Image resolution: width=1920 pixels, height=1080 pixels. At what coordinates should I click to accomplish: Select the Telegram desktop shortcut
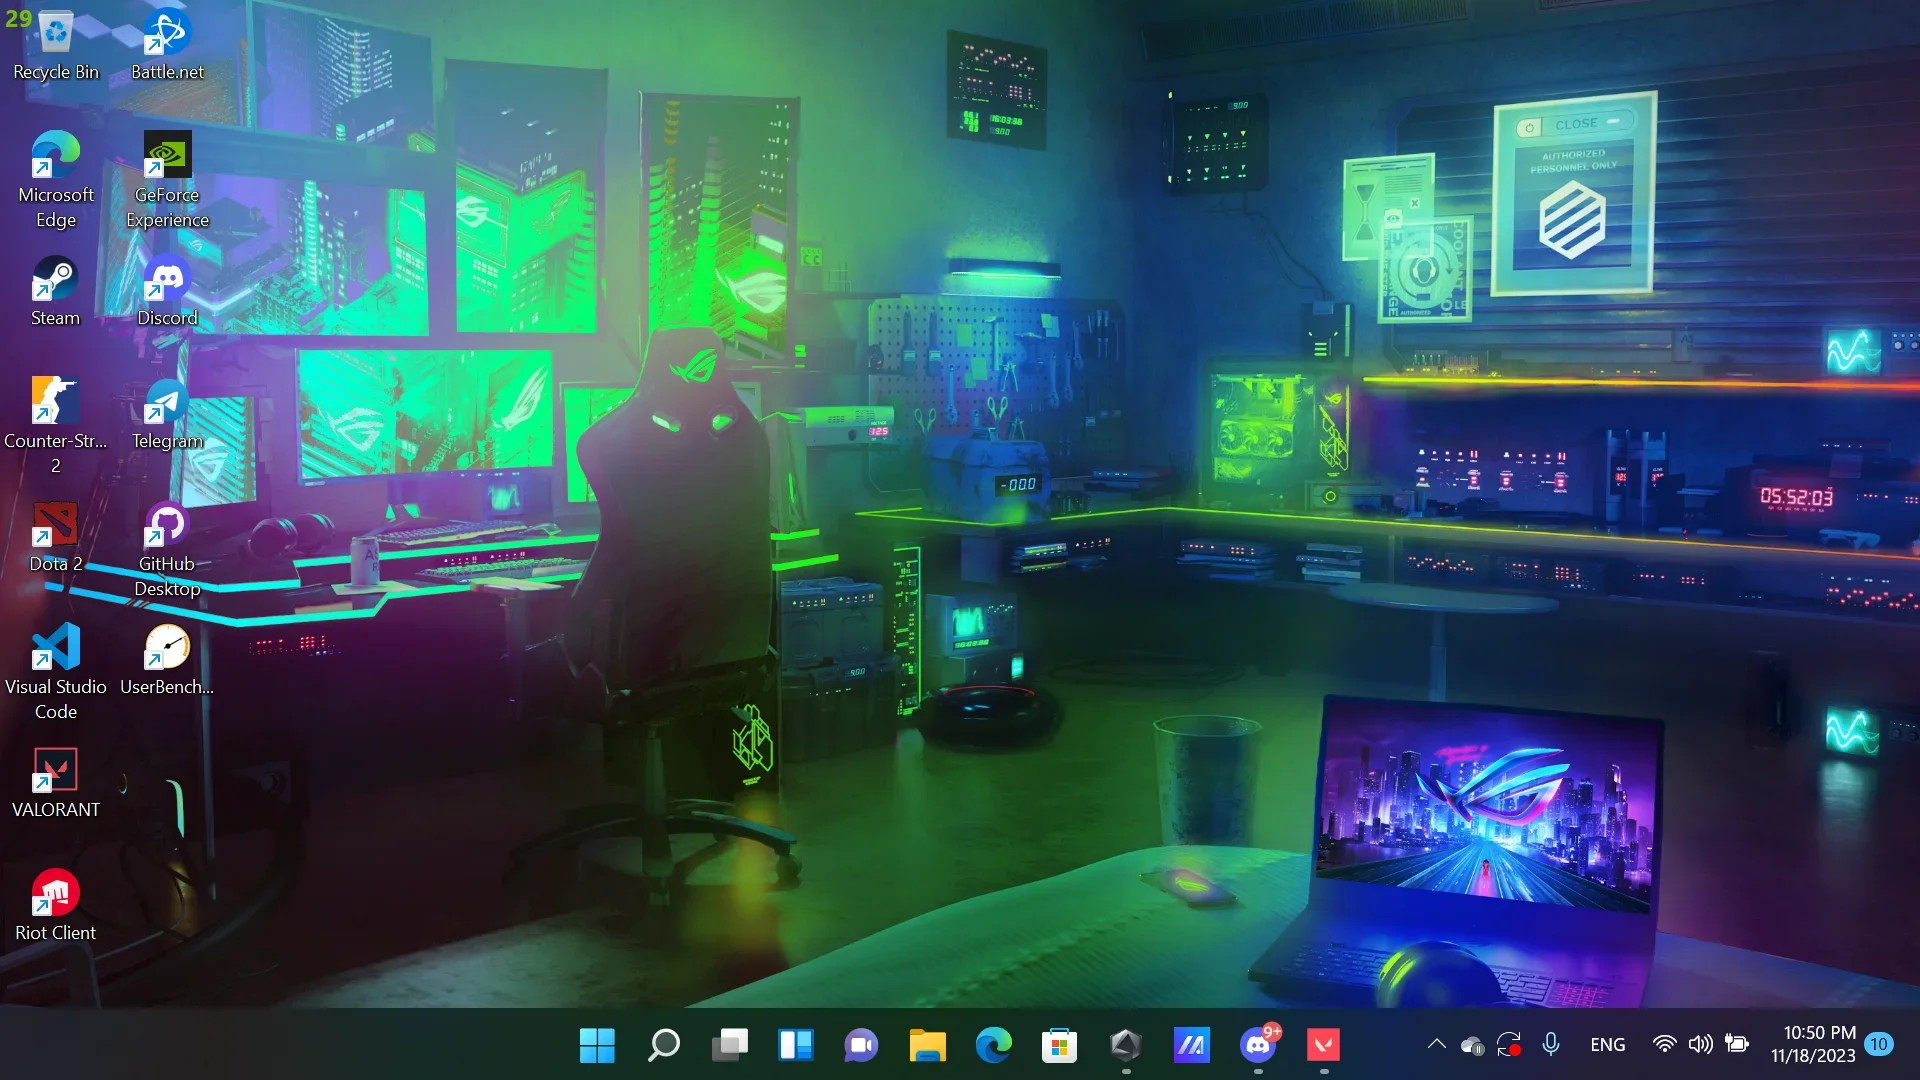point(167,414)
